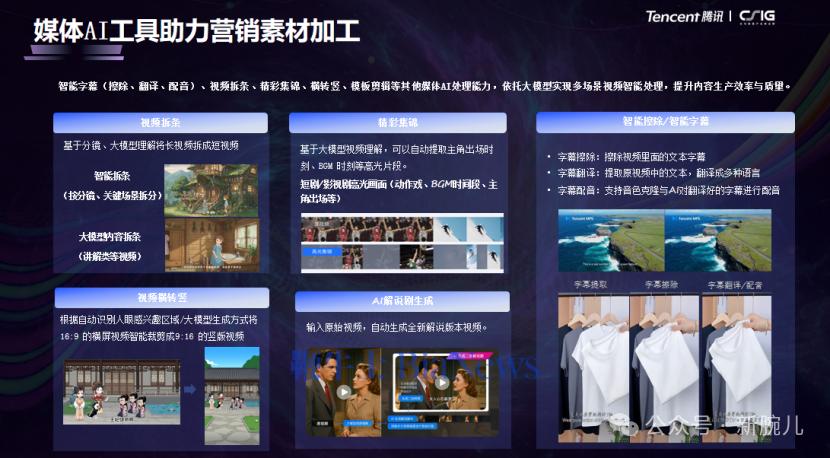Viewport: 830px width, 458px height.
Task: Click the Tencent腾讯 logo
Action: pos(685,17)
